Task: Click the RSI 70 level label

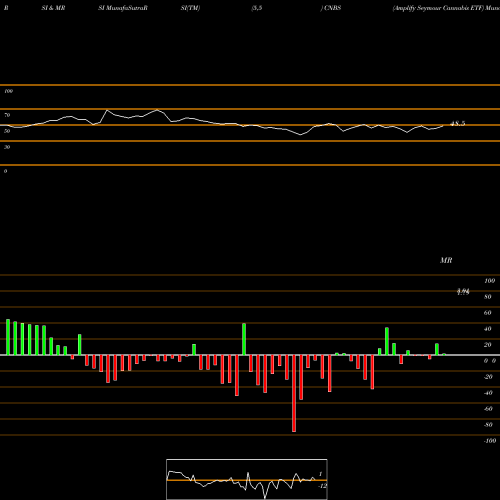Action: pos(7,115)
